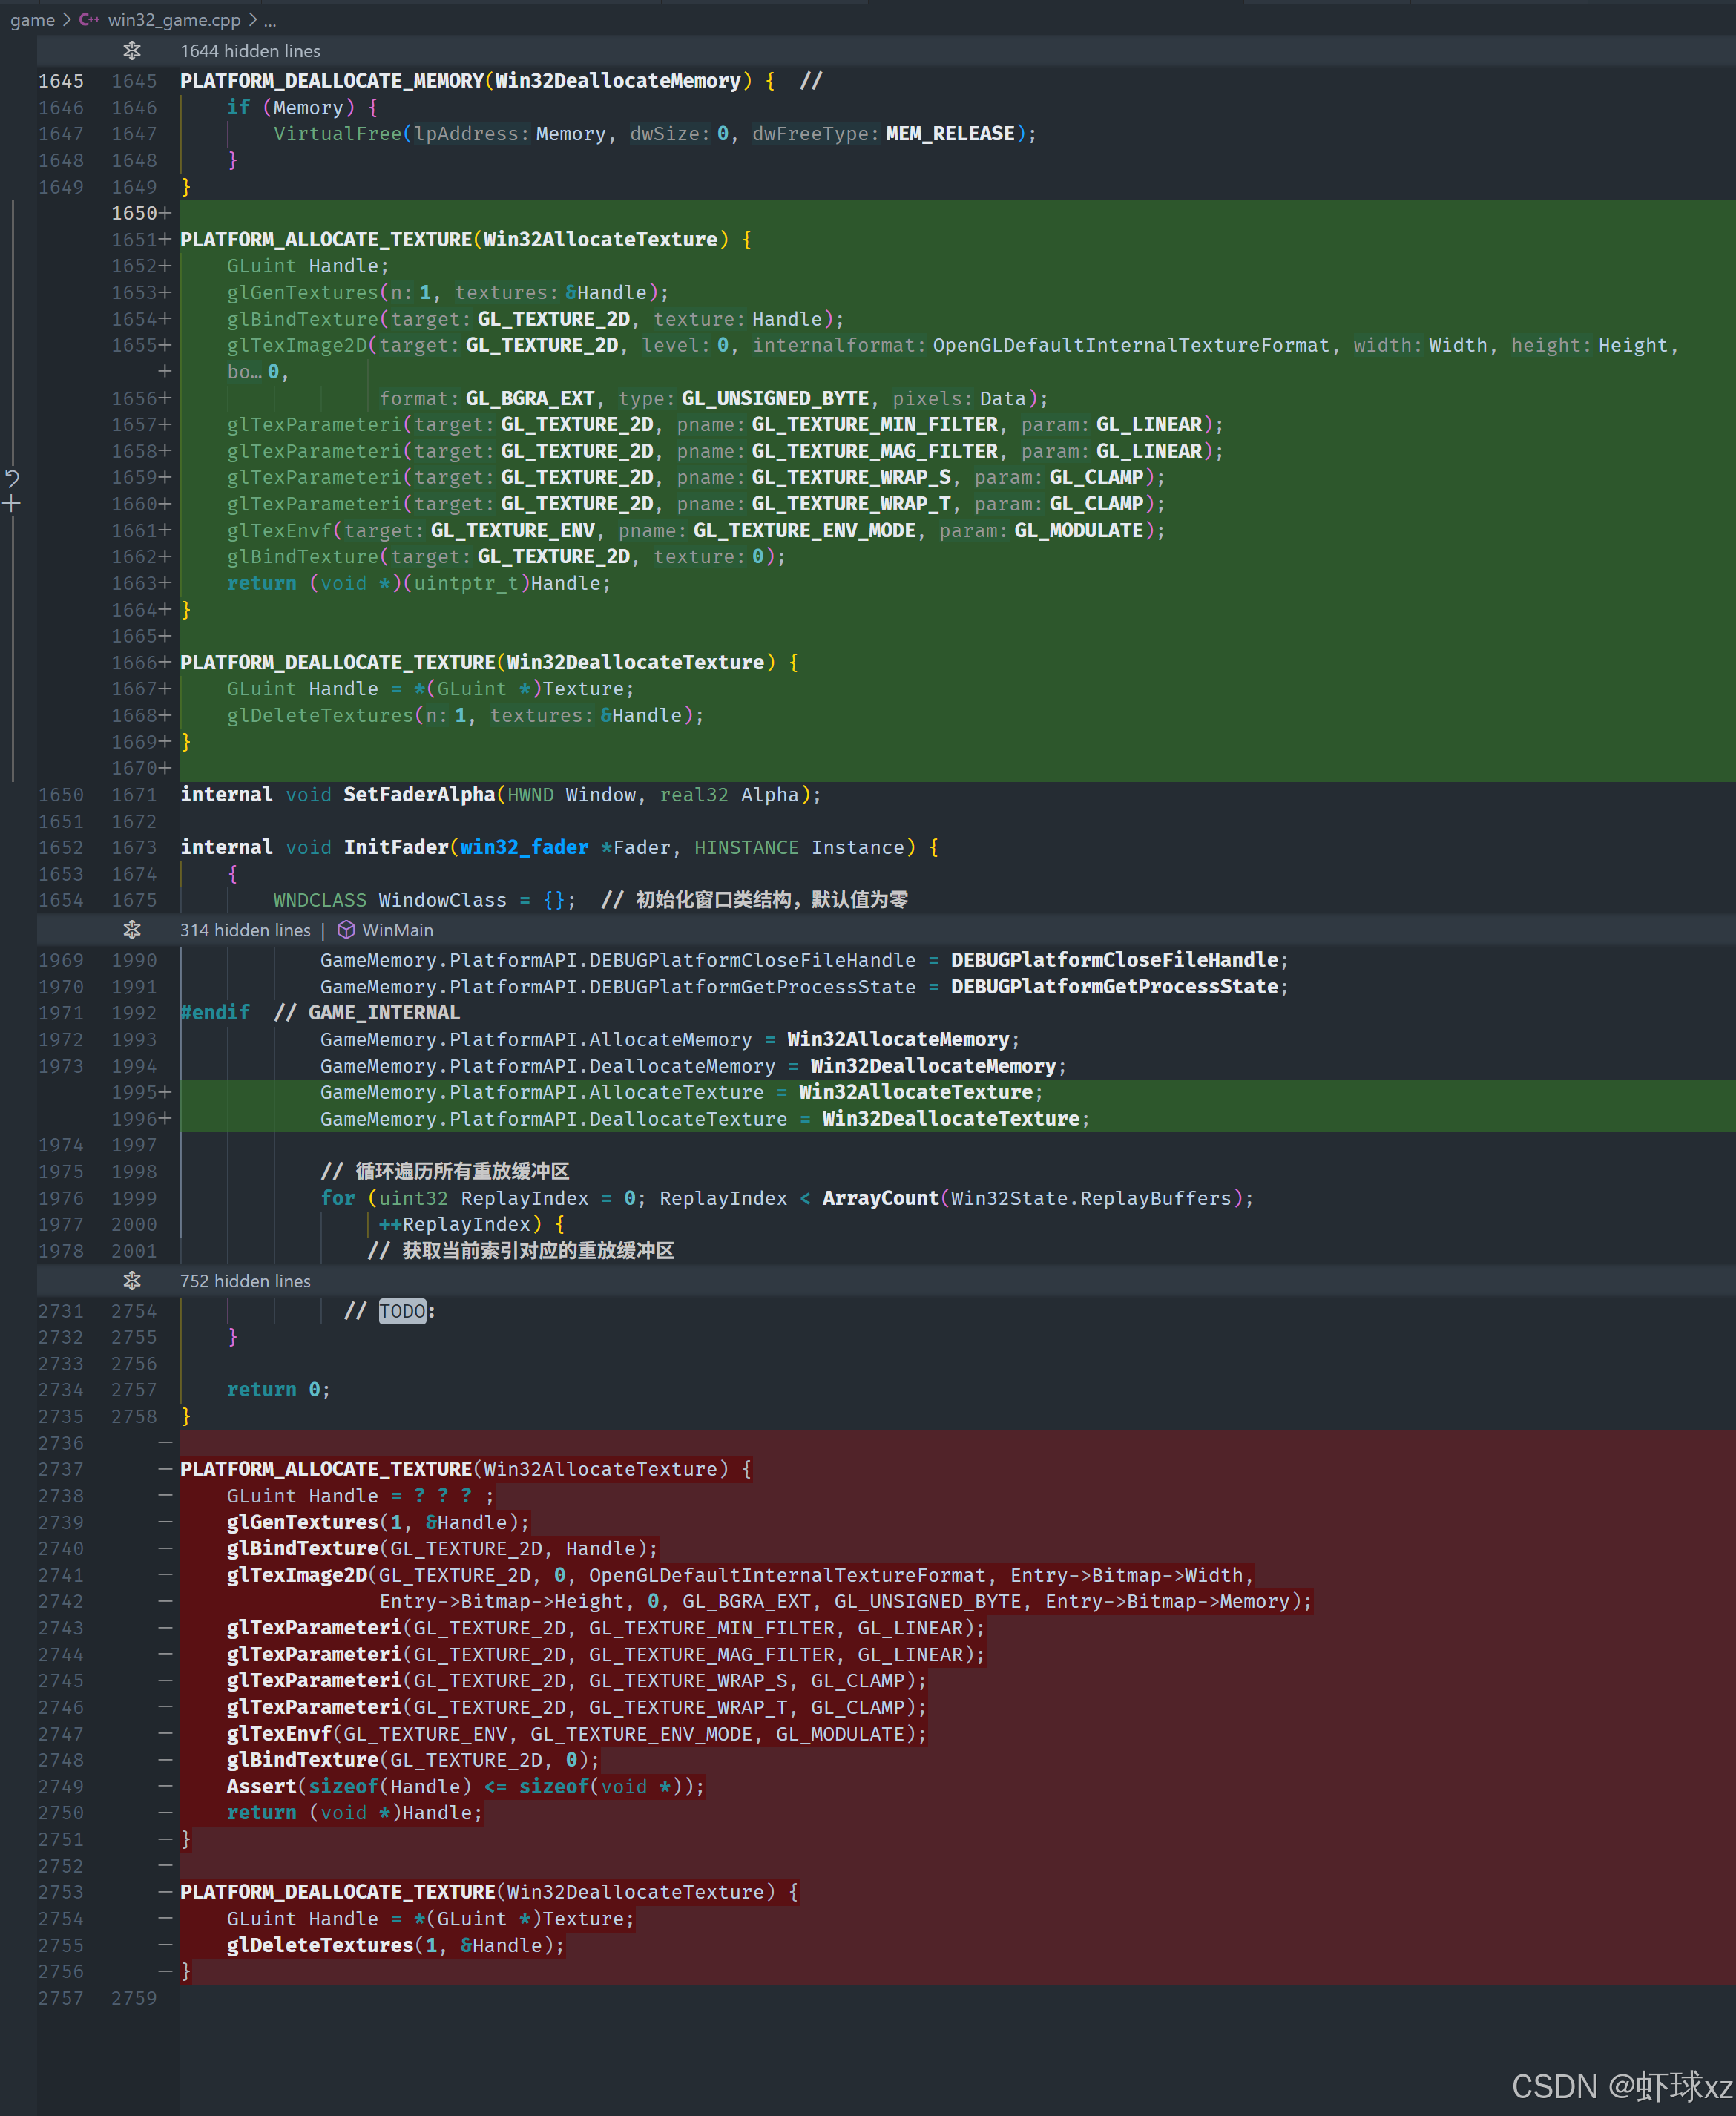
Task: Click the breadcrumb ellipsis item
Action: click(x=270, y=20)
